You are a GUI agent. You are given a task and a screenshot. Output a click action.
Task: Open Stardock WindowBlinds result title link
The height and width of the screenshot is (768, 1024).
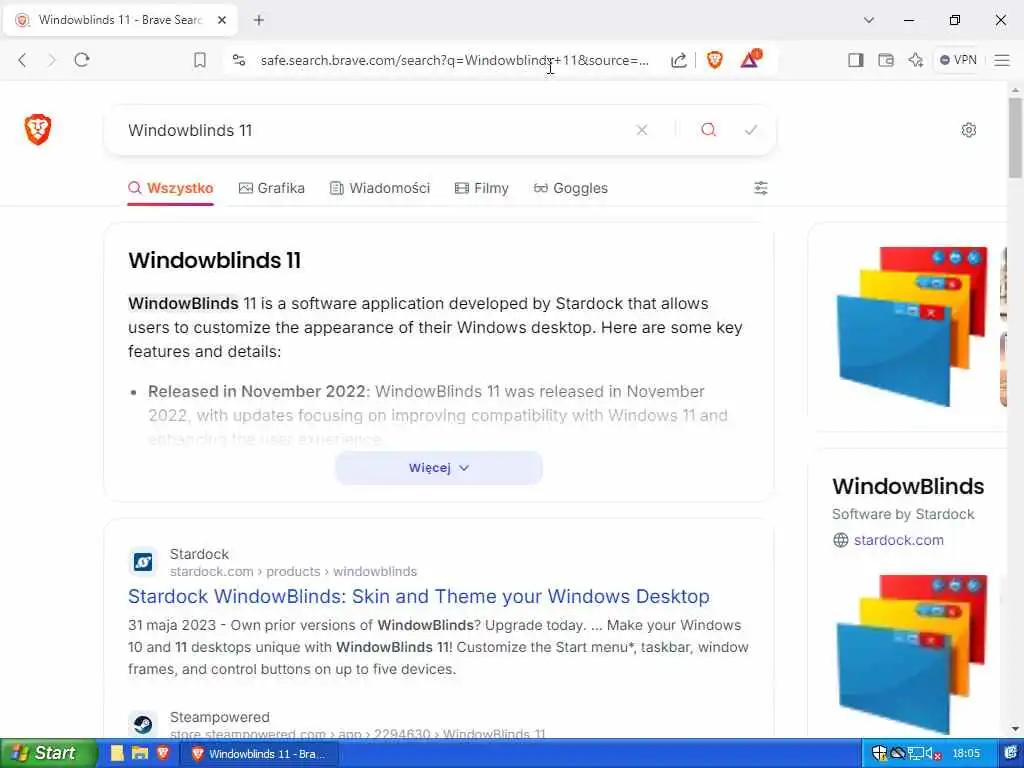point(419,596)
